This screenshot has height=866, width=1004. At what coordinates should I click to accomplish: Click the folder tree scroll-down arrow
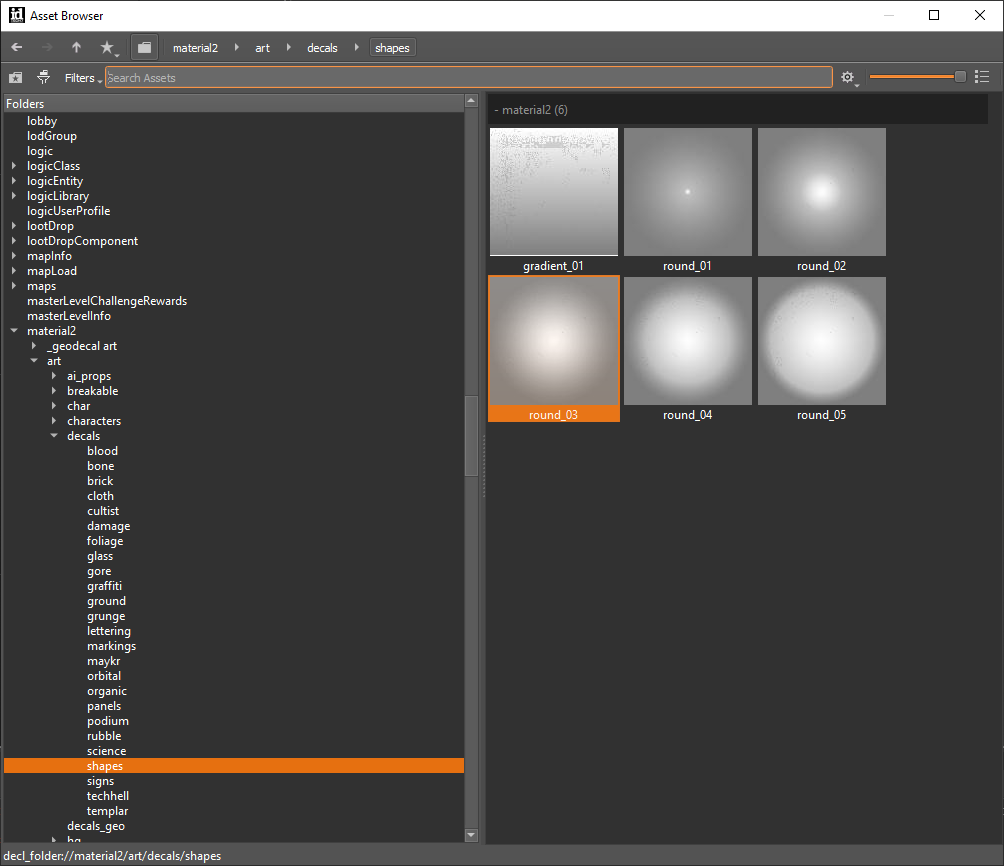tap(471, 835)
